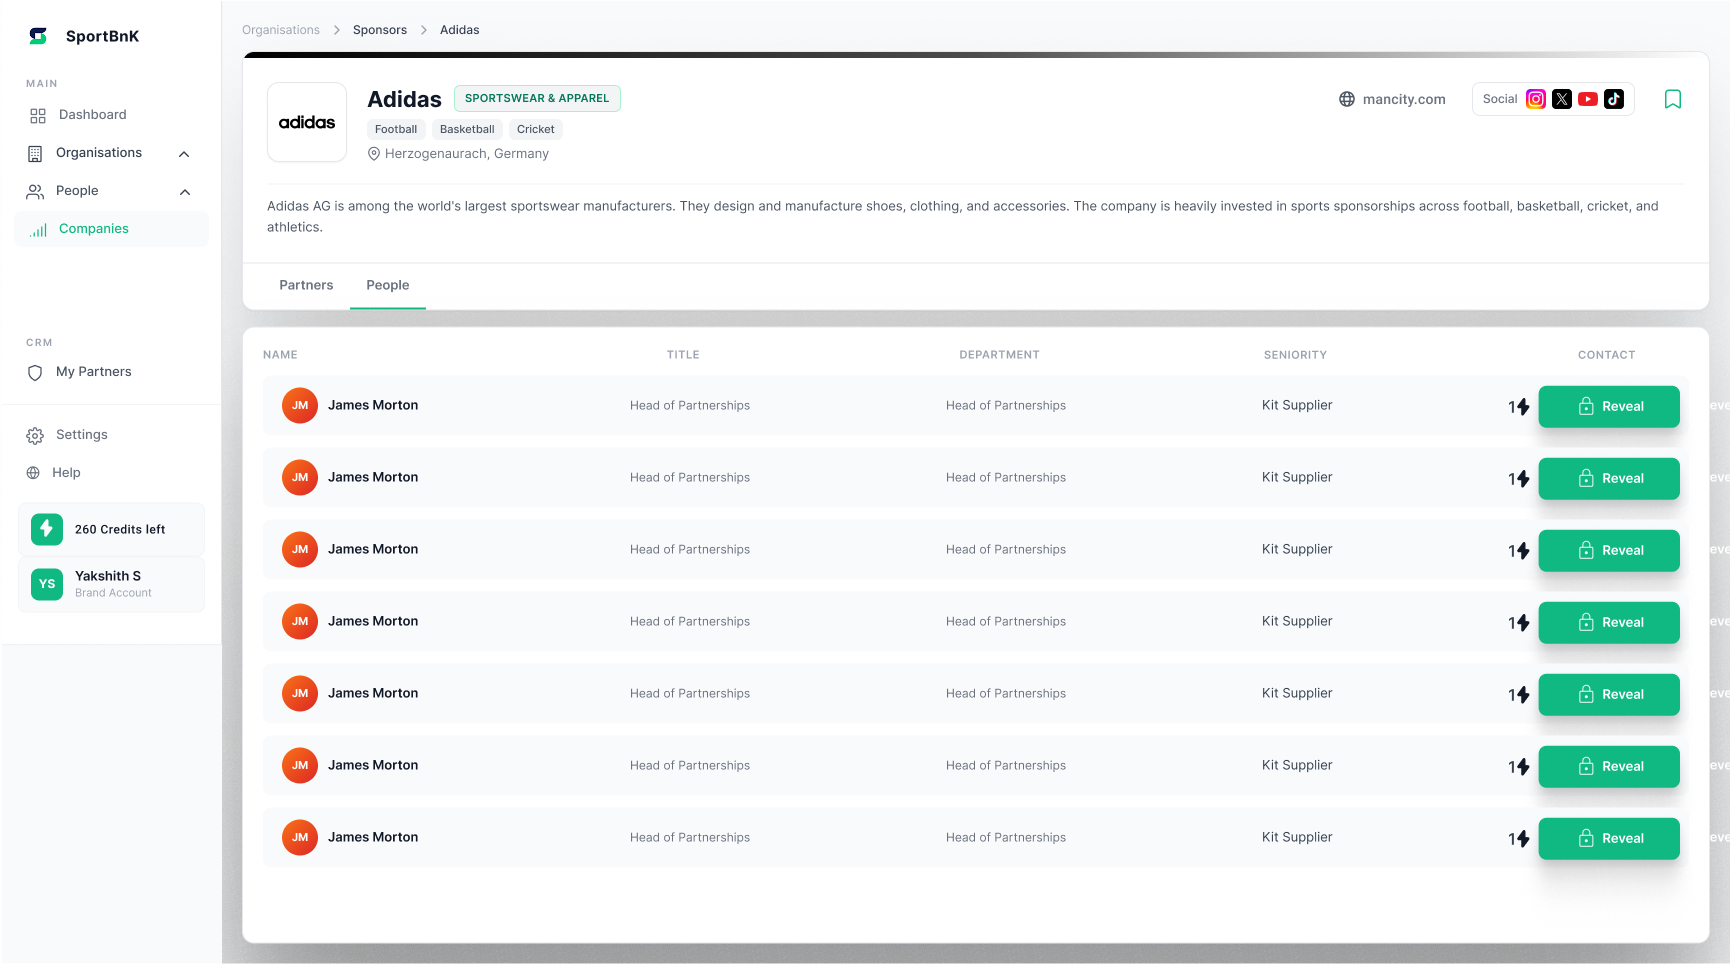This screenshot has height=964, width=1730.
Task: Reveal contact for last James Morton row
Action: point(1608,838)
